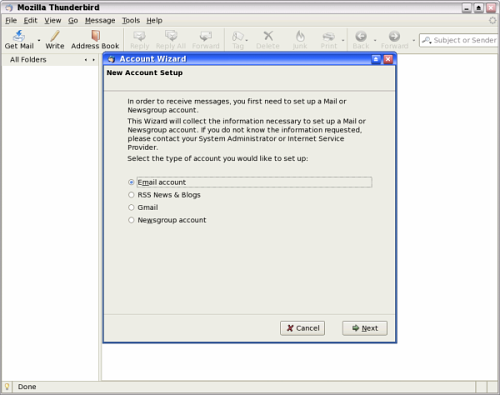Select the Email account radio button
500x395 pixels.
[x=131, y=182]
